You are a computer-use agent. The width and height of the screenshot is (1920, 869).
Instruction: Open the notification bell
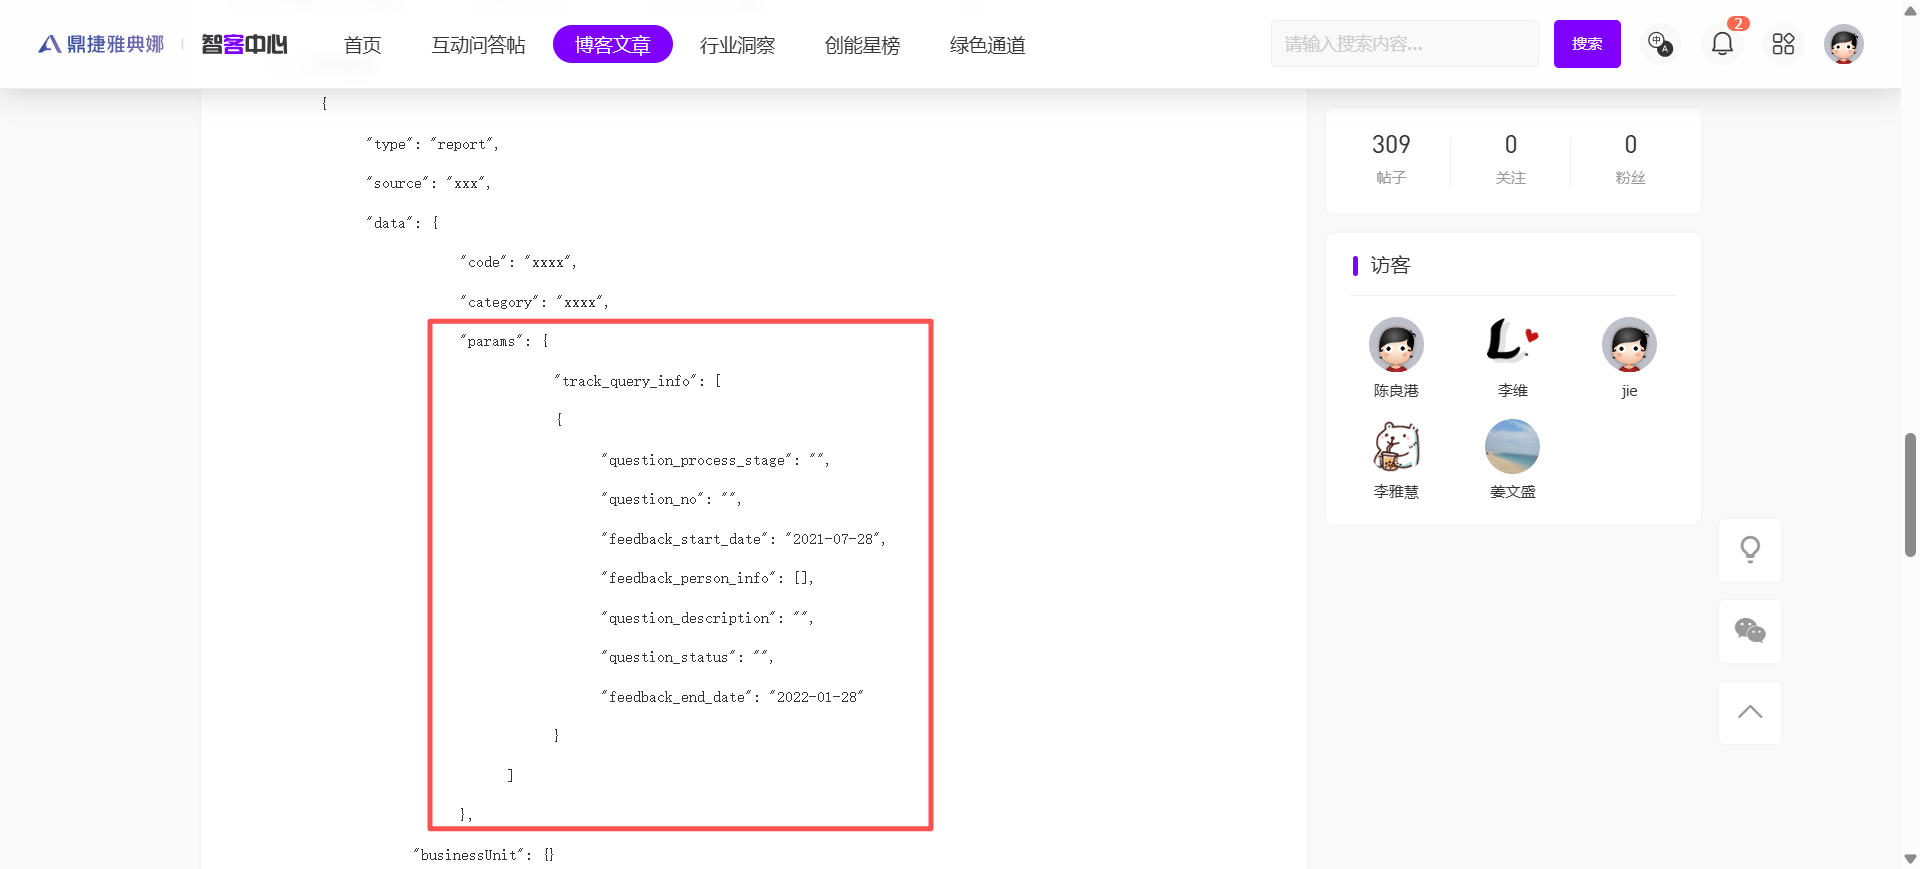(1722, 44)
